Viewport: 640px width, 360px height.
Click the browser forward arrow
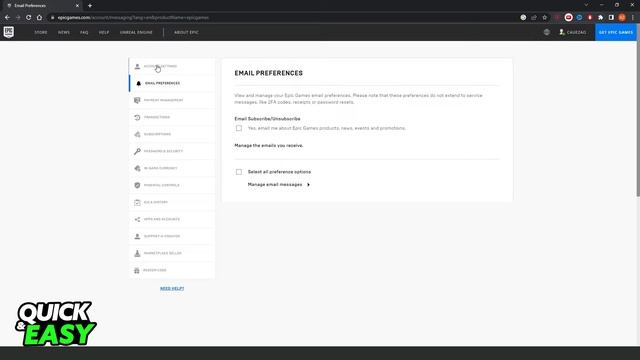tap(18, 18)
